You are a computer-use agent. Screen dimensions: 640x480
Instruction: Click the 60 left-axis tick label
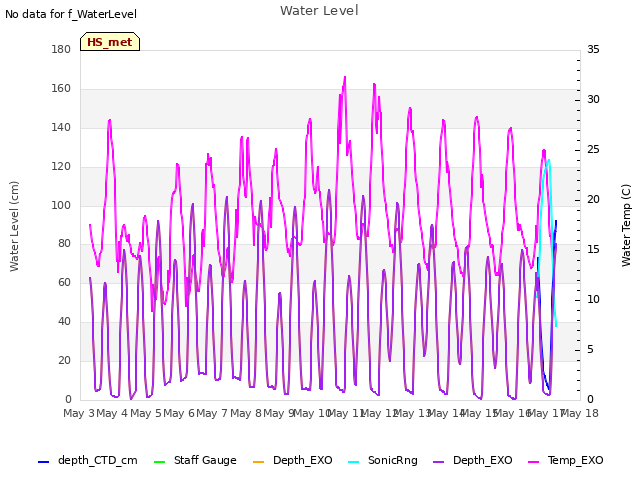(x=64, y=282)
